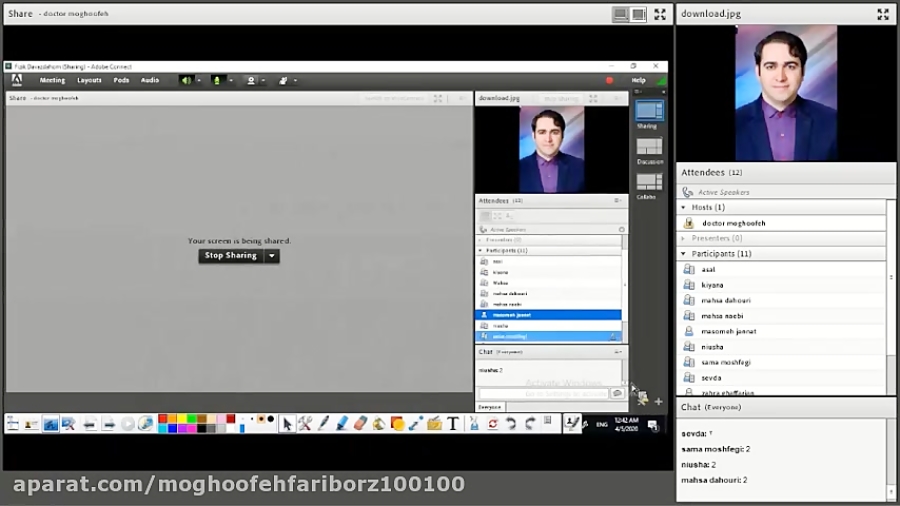Select the orange shapes tool
This screenshot has width=900, height=506.
coord(397,424)
